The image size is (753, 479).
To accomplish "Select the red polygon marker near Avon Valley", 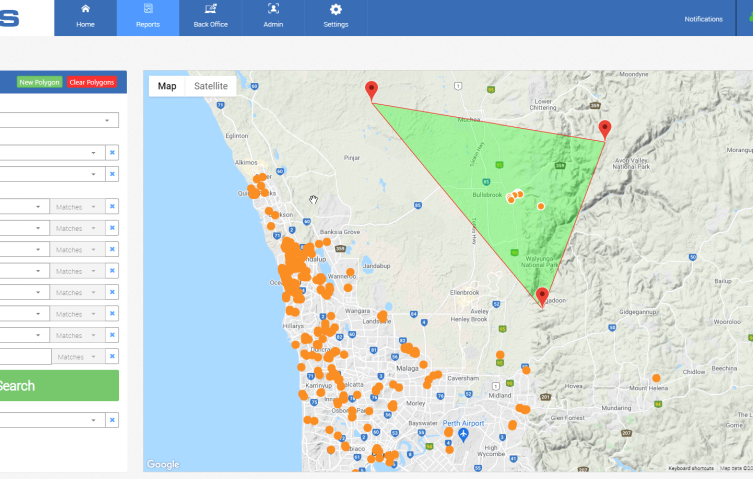I will 605,129.
